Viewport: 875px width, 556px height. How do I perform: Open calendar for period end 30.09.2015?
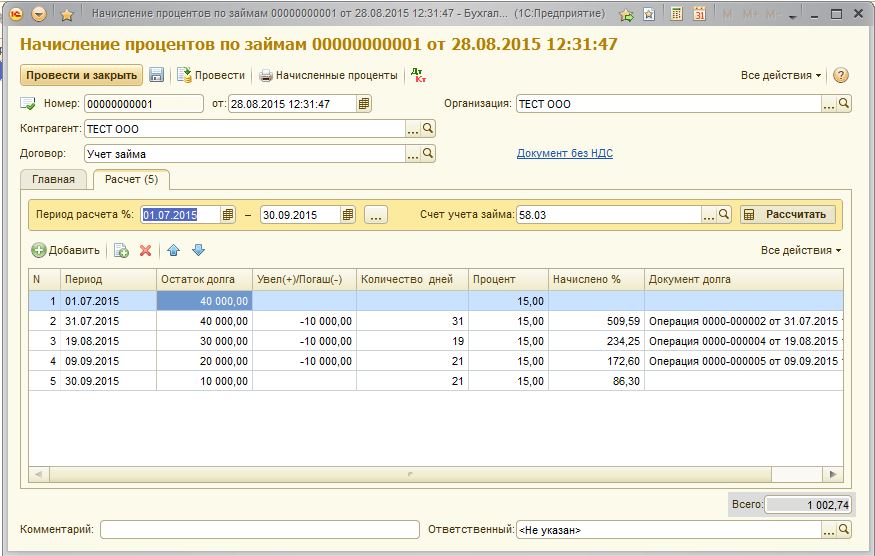tap(348, 214)
